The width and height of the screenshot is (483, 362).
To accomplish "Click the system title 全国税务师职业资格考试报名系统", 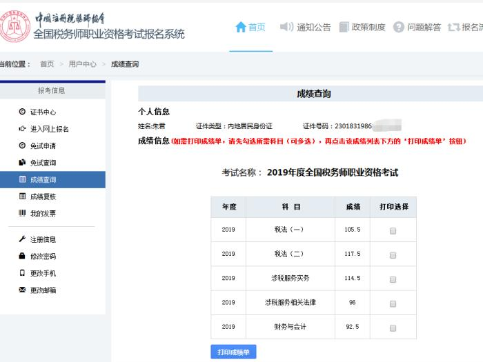I will click(109, 34).
